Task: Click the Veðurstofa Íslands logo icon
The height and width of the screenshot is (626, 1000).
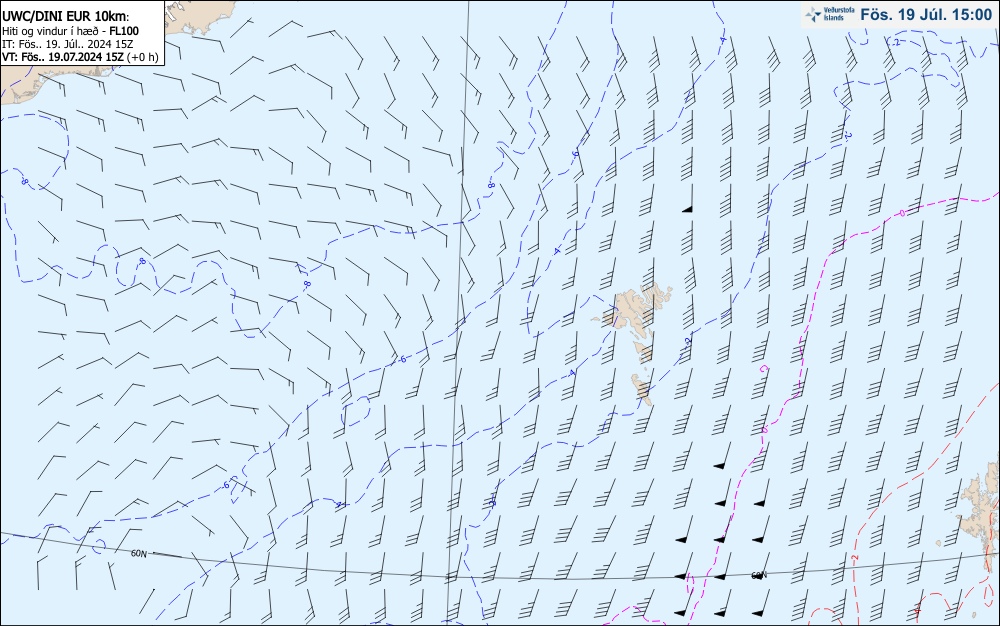Action: (x=813, y=15)
